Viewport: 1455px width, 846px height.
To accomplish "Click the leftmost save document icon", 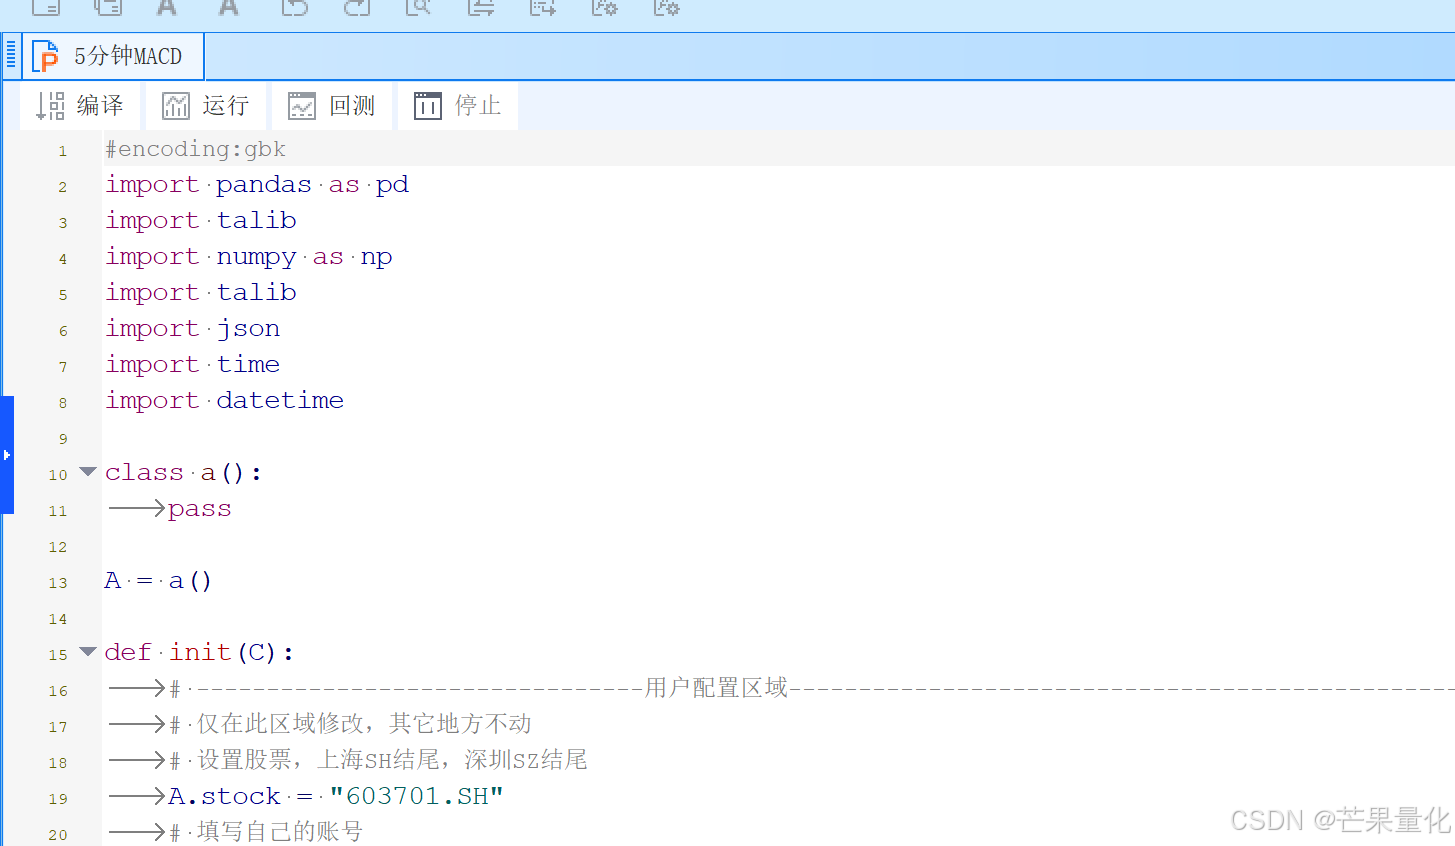I will click(x=46, y=12).
